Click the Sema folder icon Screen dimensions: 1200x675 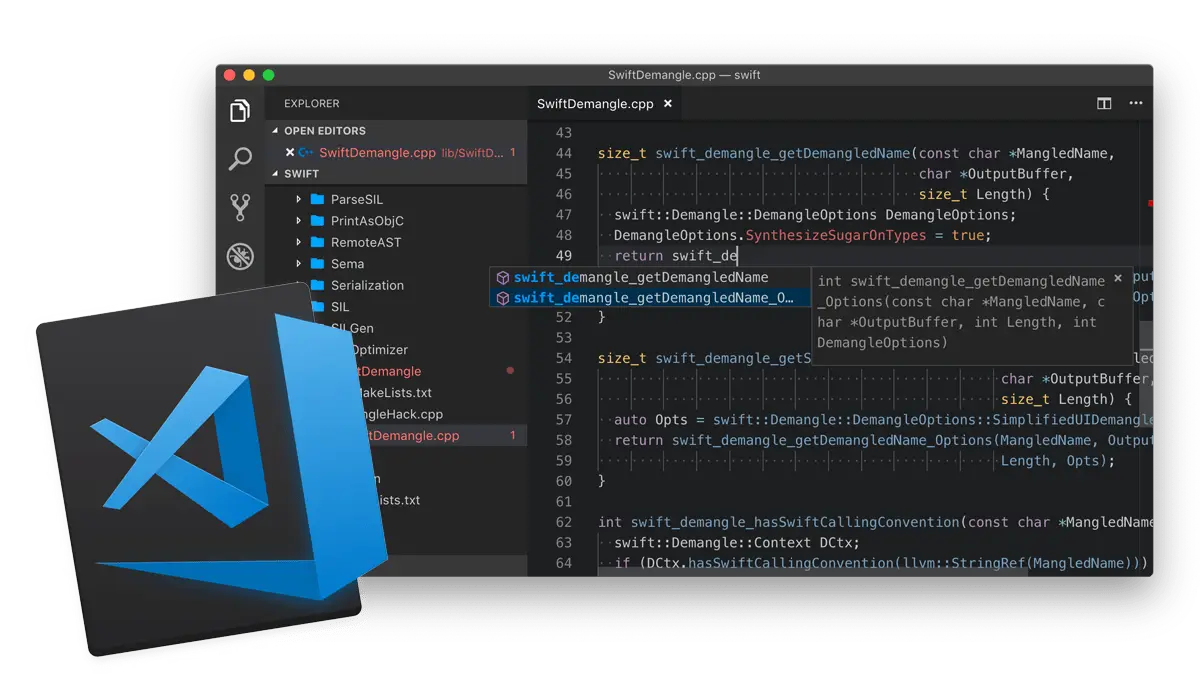pos(317,264)
